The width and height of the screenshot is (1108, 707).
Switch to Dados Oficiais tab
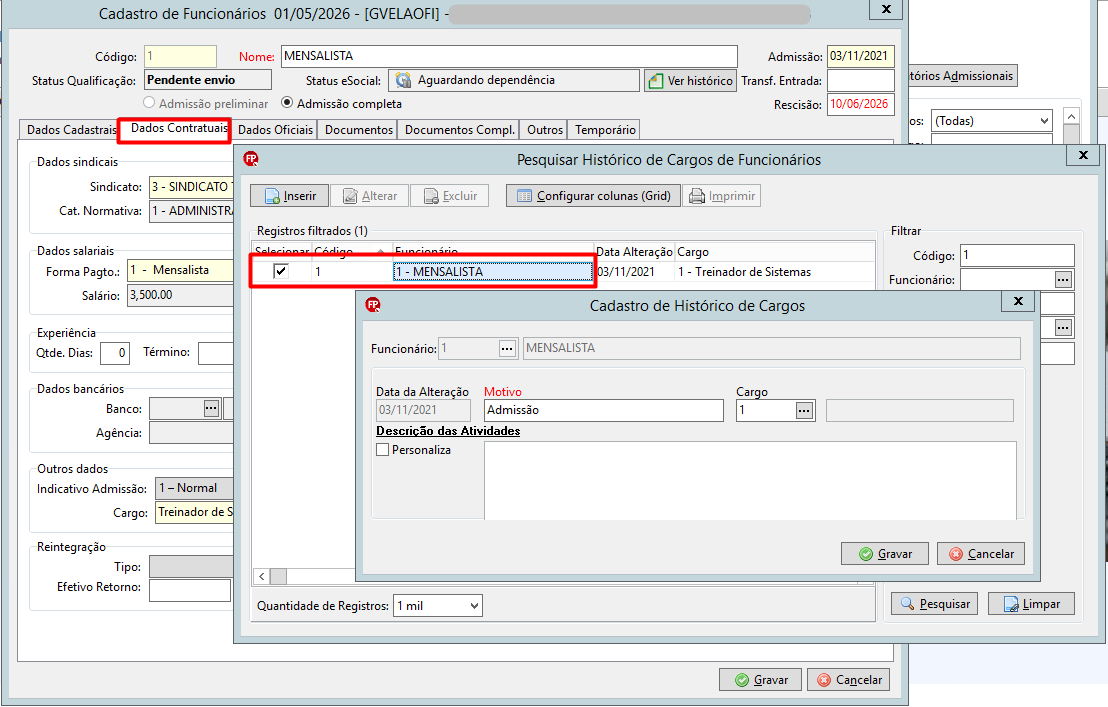pyautogui.click(x=275, y=130)
